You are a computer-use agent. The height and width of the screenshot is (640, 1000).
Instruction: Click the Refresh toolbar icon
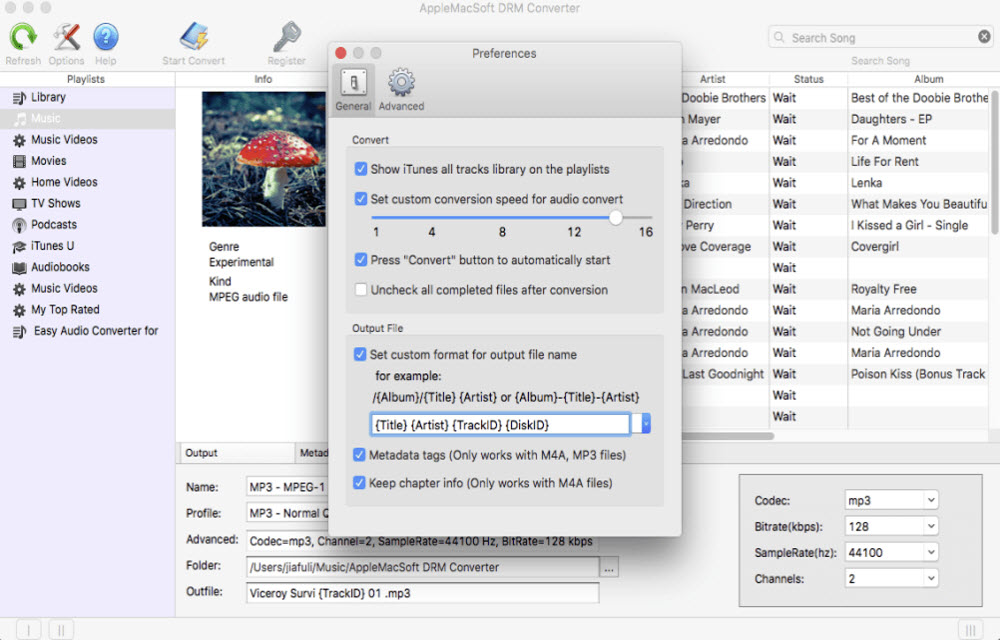[x=23, y=37]
